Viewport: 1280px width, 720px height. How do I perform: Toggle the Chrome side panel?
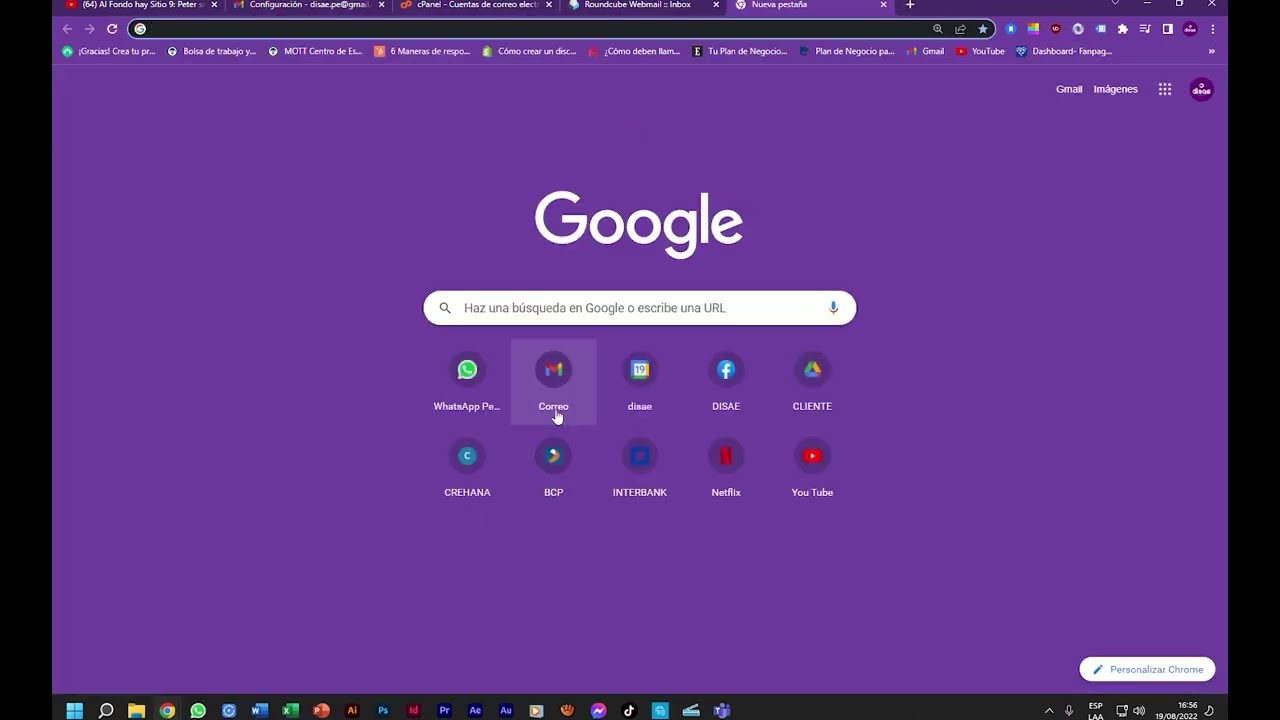(1167, 29)
